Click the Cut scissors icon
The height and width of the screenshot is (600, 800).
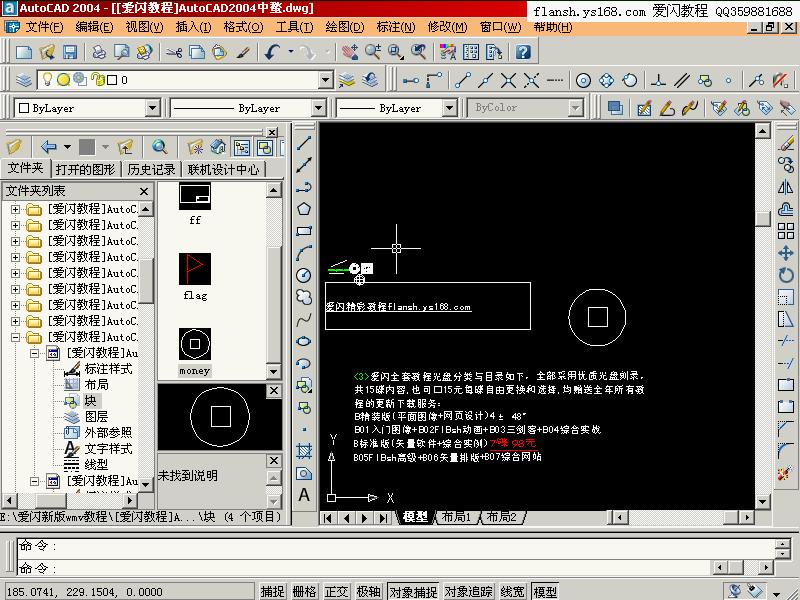point(174,52)
